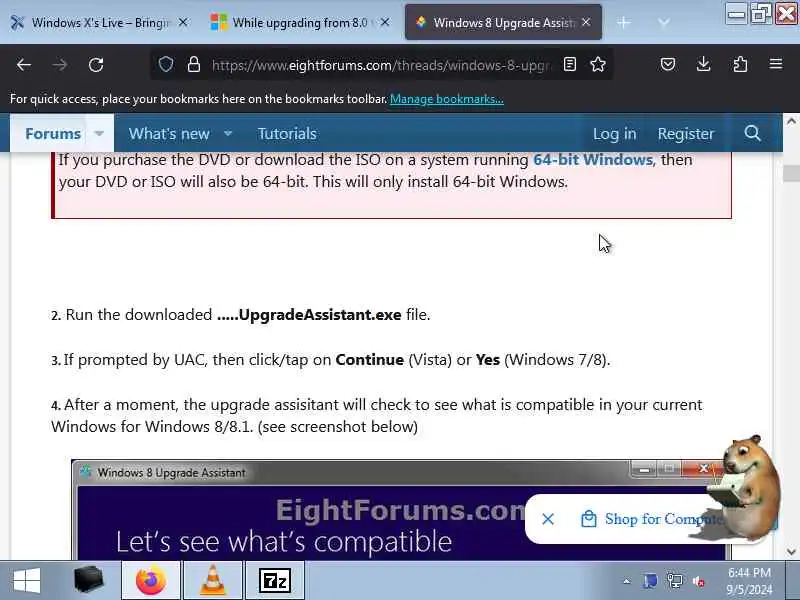The height and width of the screenshot is (600, 800).
Task: Click the eightforums.com URL address field
Action: pyautogui.click(x=381, y=65)
